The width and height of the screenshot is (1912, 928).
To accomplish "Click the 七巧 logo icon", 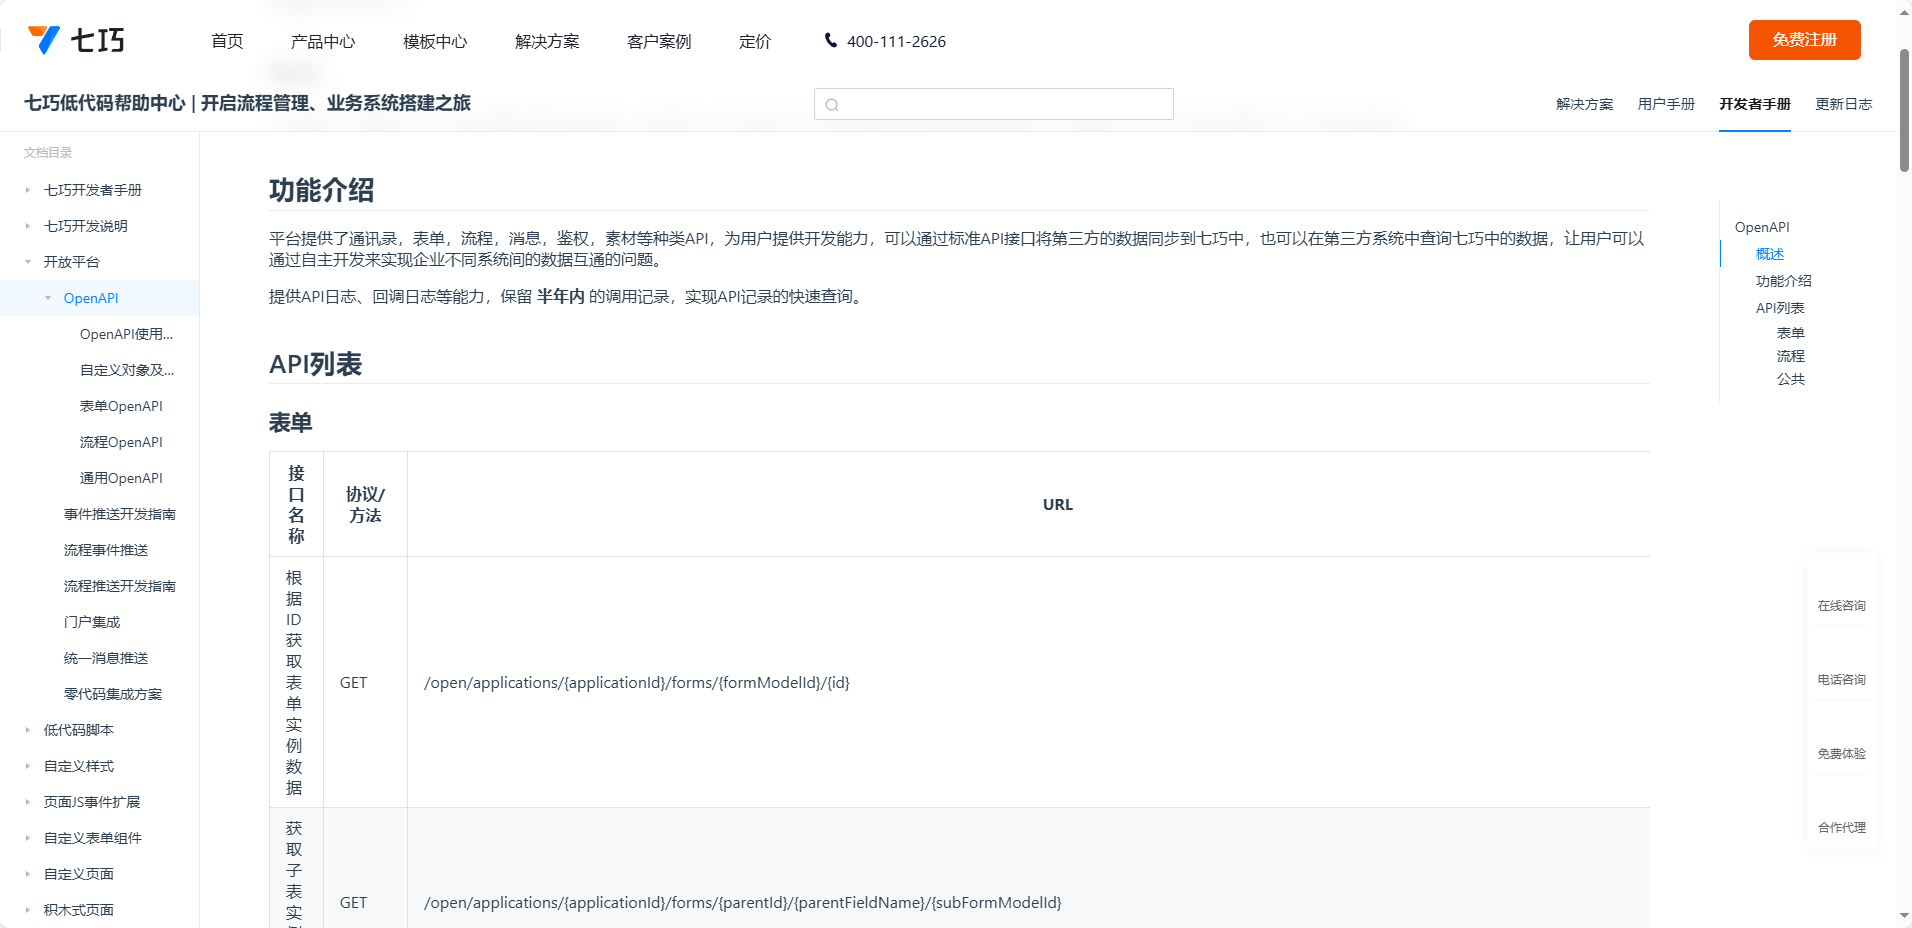I will coord(45,40).
